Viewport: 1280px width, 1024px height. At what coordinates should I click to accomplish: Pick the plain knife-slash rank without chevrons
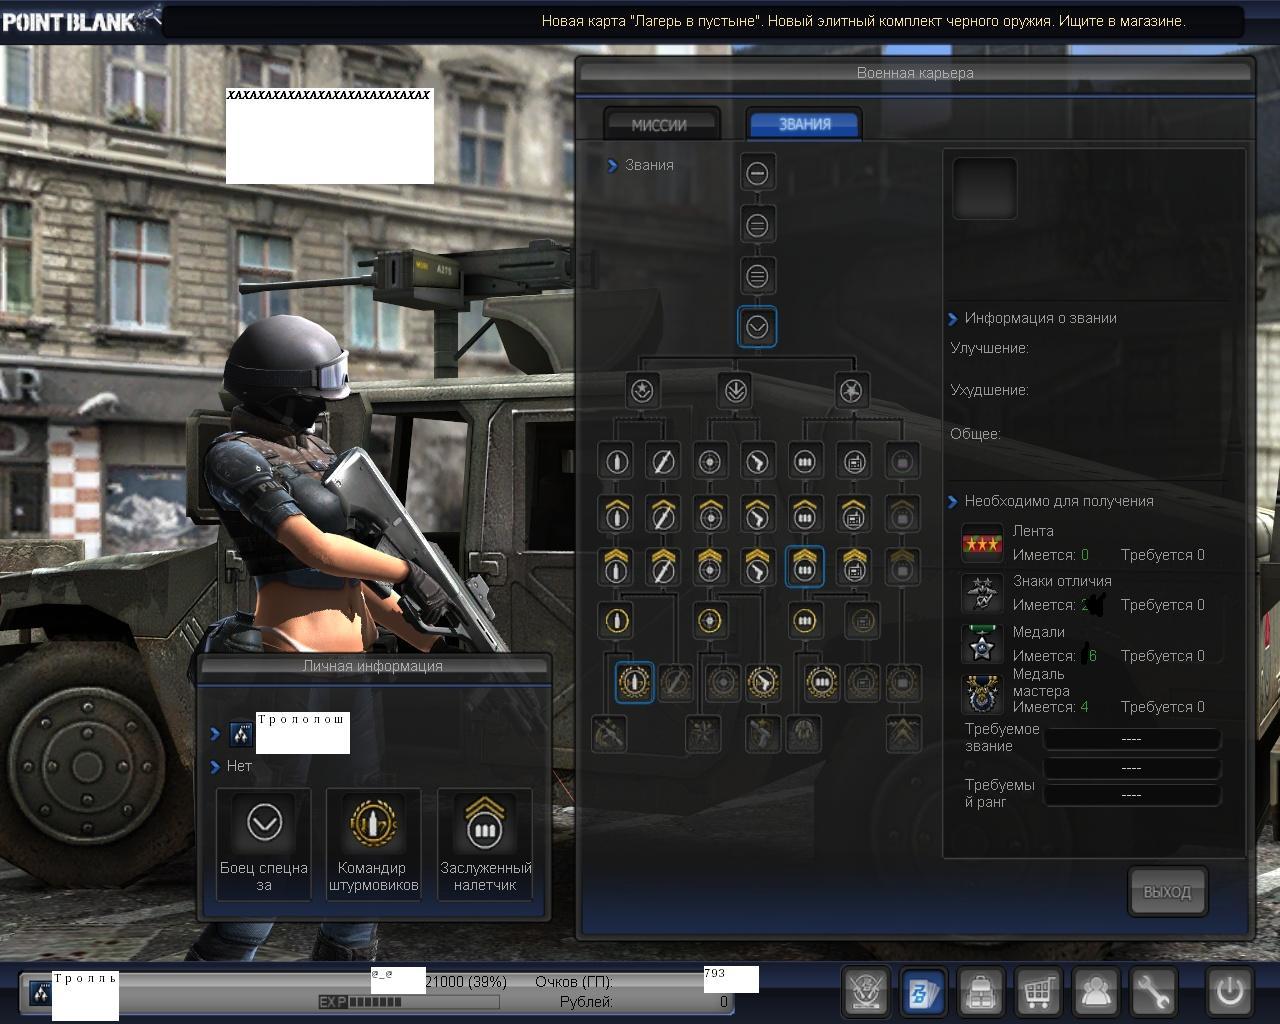coord(663,462)
